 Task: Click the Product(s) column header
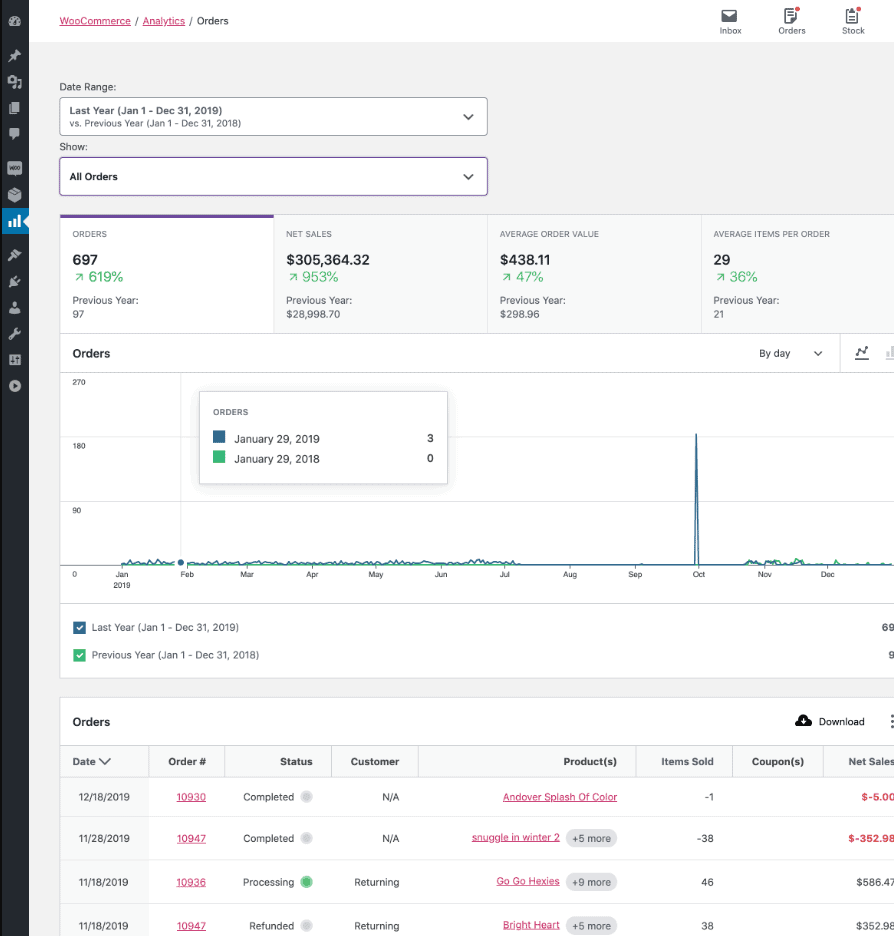[590, 761]
